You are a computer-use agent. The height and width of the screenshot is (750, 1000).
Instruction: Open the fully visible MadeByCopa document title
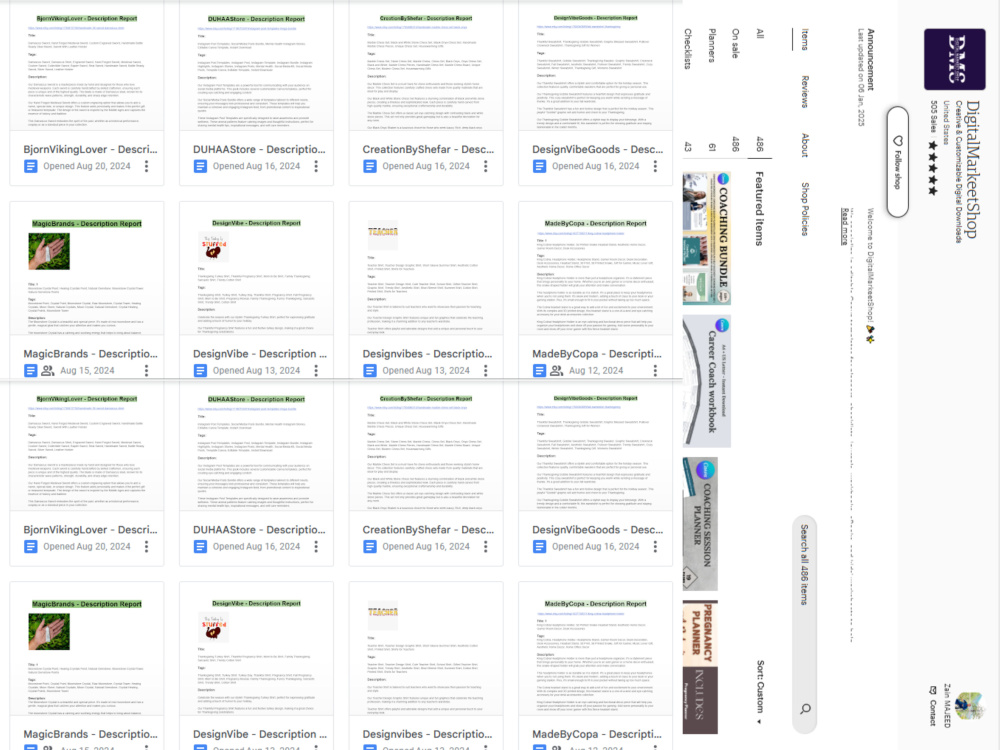596,354
